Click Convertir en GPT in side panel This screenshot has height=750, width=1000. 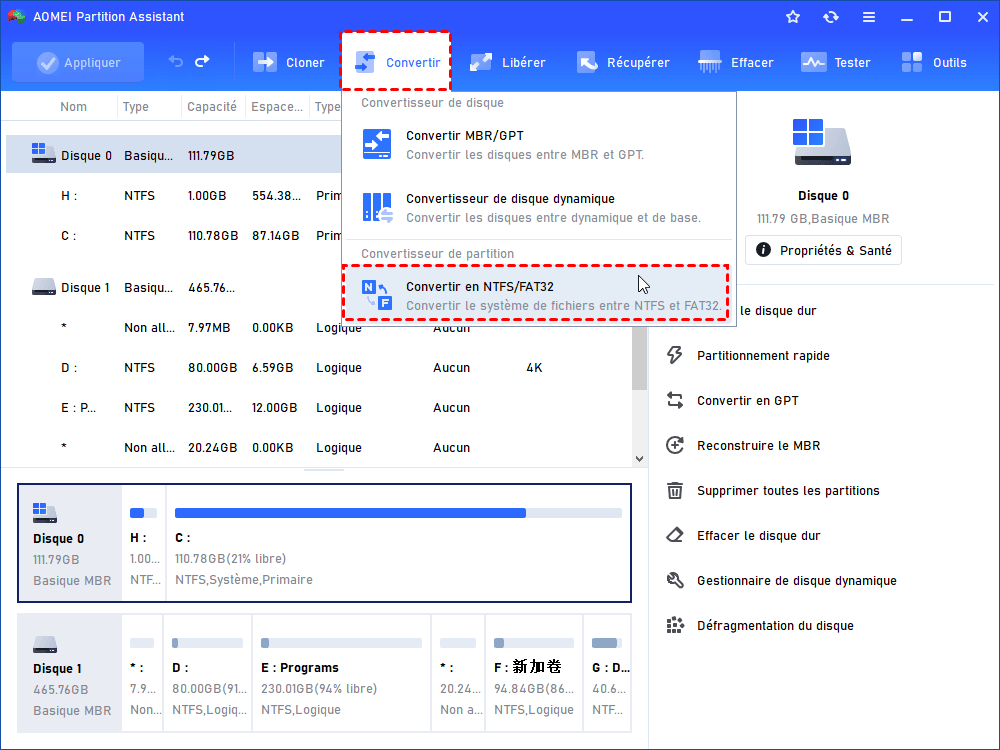747,401
